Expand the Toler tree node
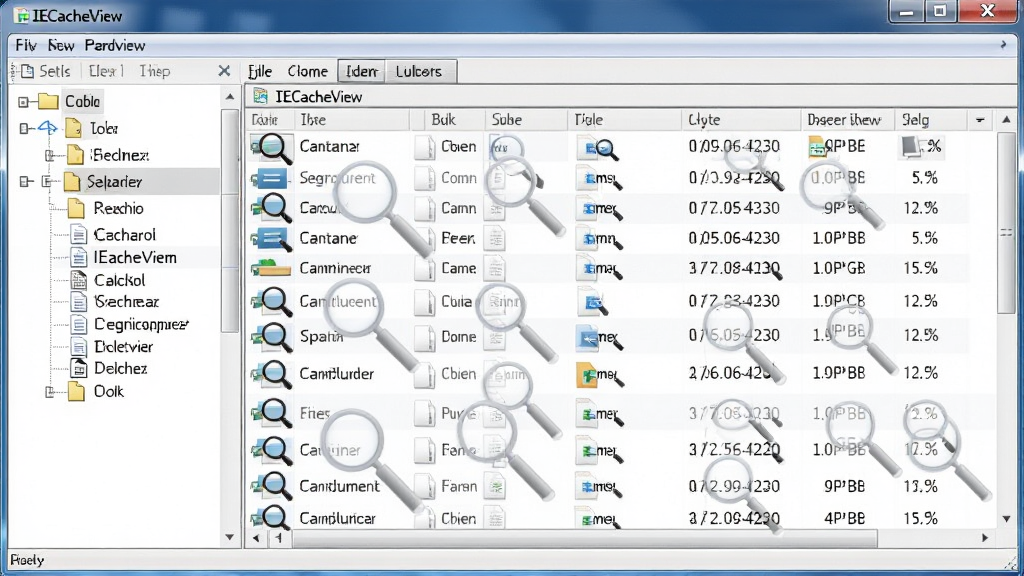 pyautogui.click(x=24, y=129)
